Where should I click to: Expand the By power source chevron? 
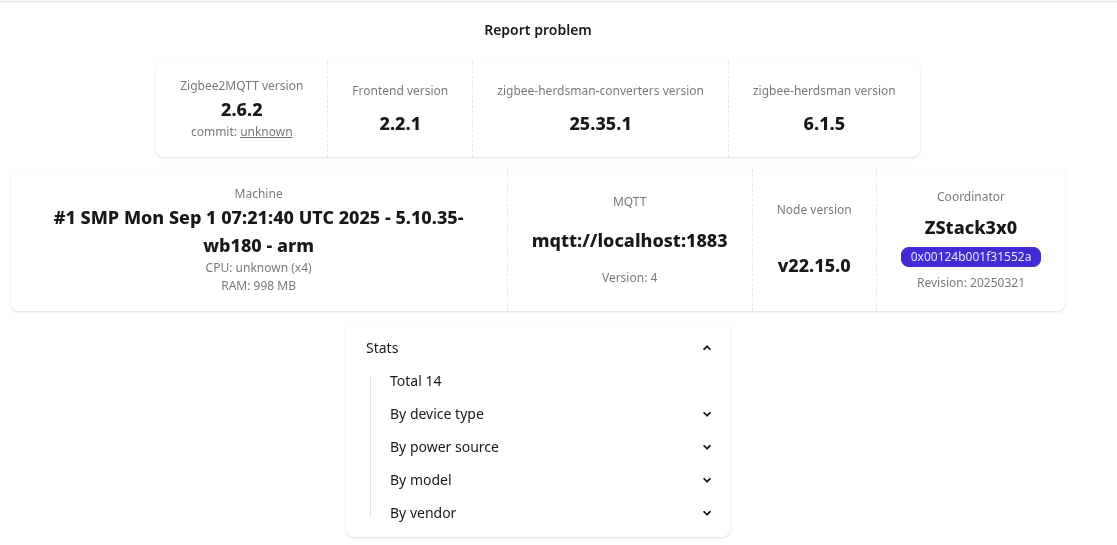pyautogui.click(x=707, y=447)
